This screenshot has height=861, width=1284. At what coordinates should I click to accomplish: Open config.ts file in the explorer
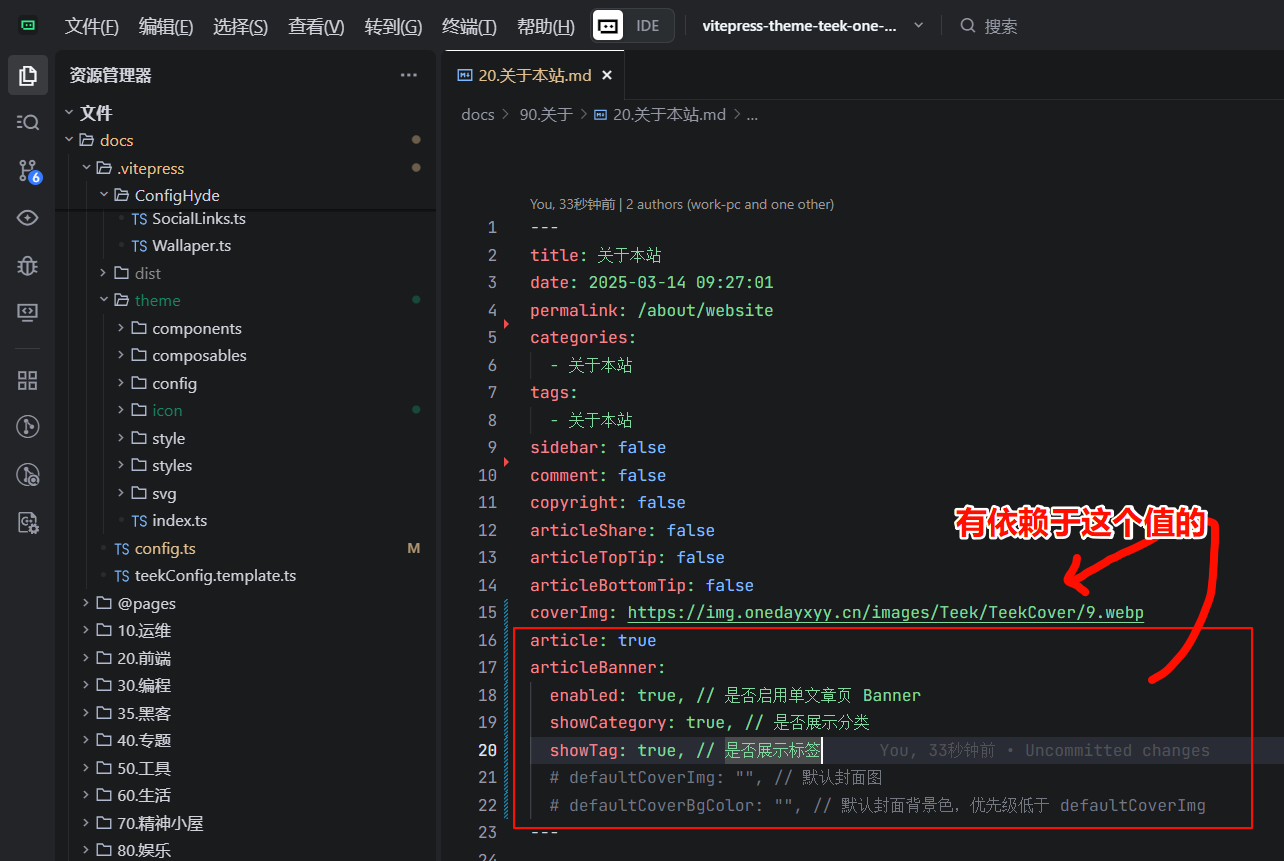click(165, 548)
